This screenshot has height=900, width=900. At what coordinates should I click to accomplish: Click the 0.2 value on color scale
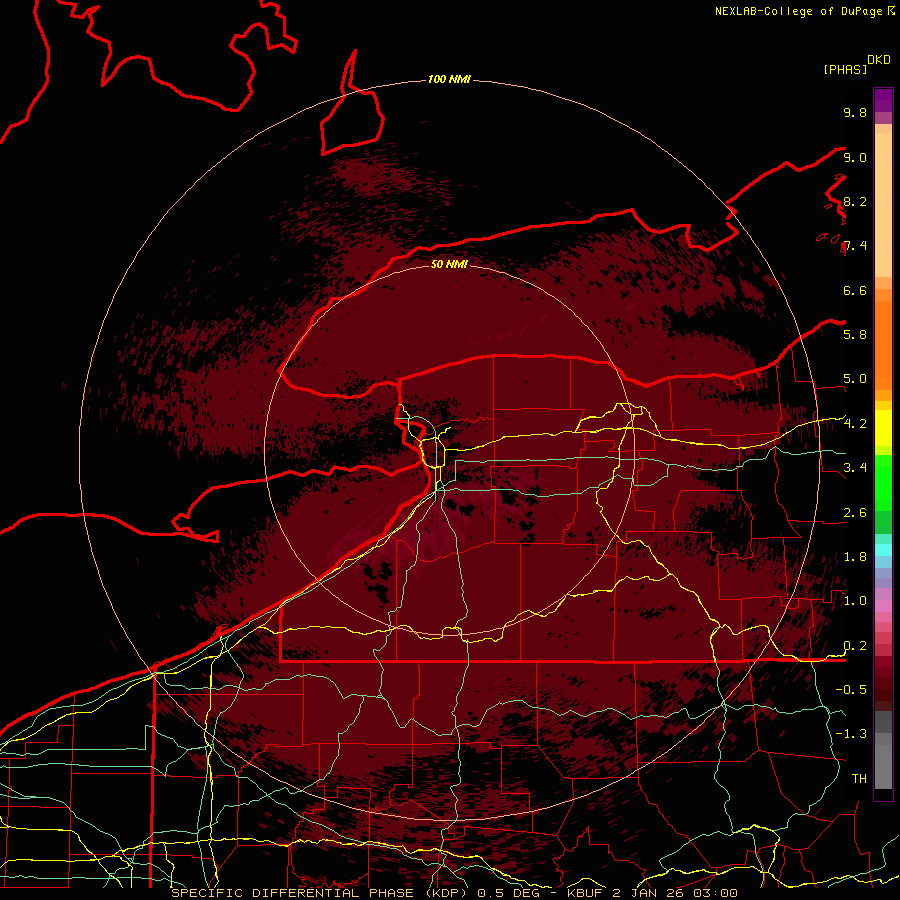pyautogui.click(x=855, y=646)
